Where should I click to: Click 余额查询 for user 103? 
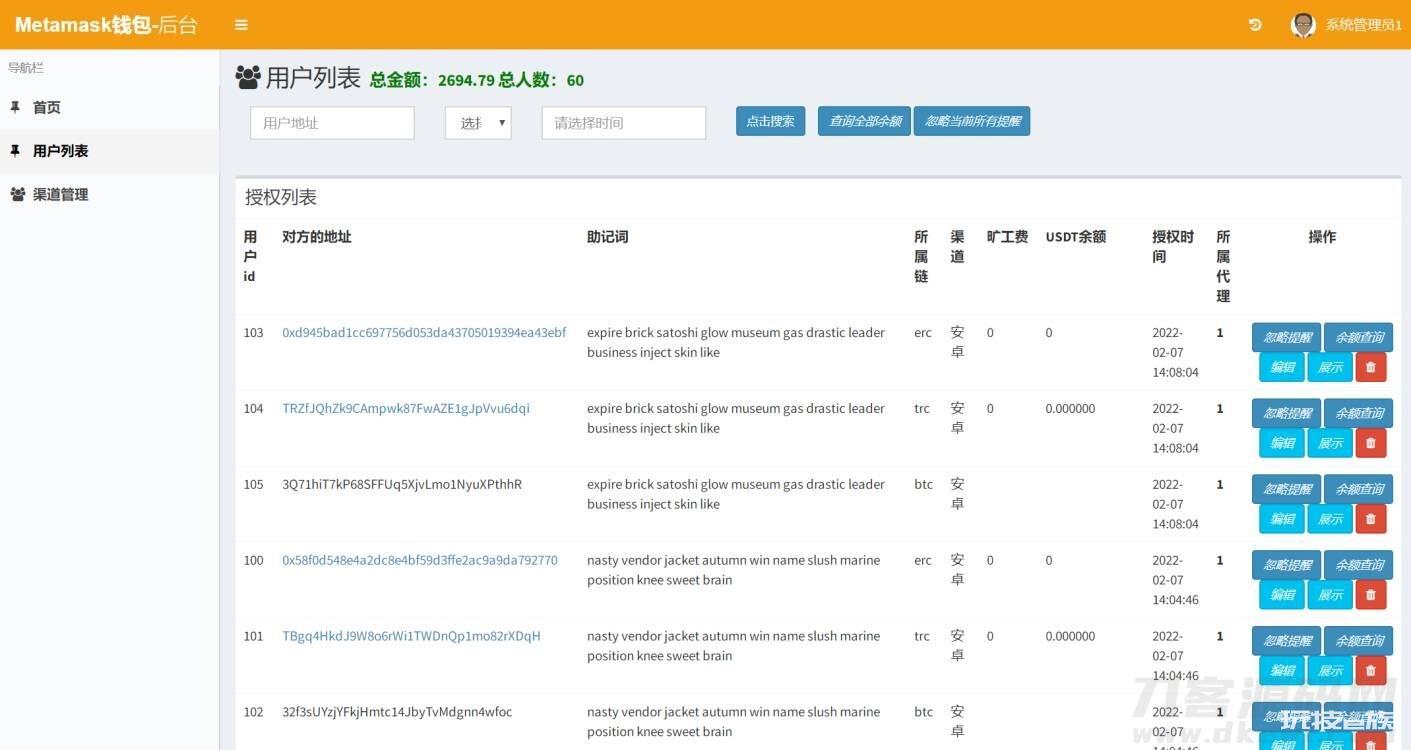(1358, 337)
